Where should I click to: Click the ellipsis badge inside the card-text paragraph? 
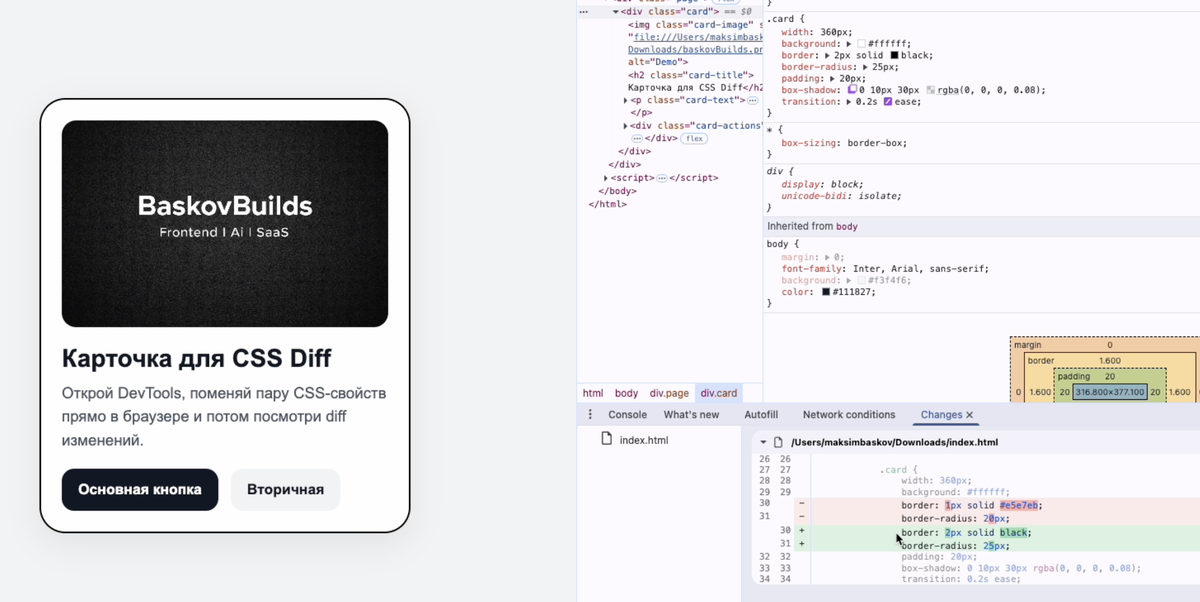(x=752, y=100)
